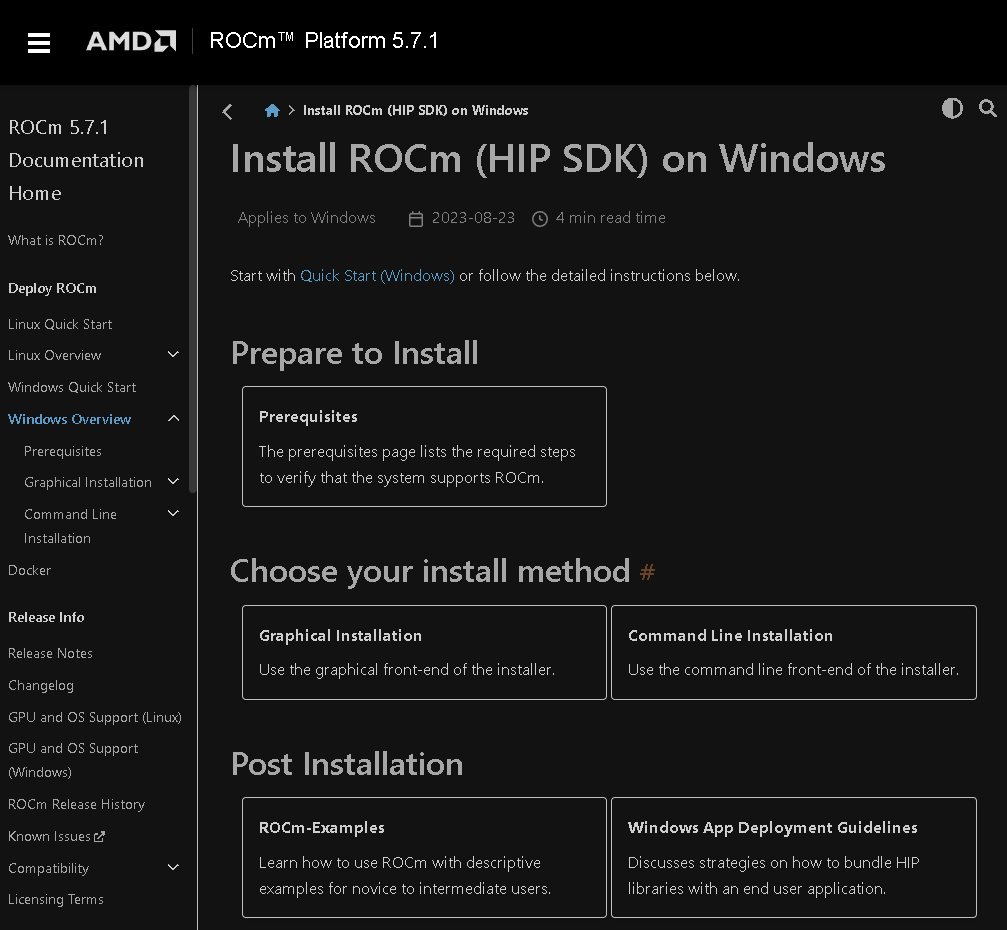The image size is (1007, 930).
Task: Collapse the Windows Overview section
Action: (x=173, y=418)
